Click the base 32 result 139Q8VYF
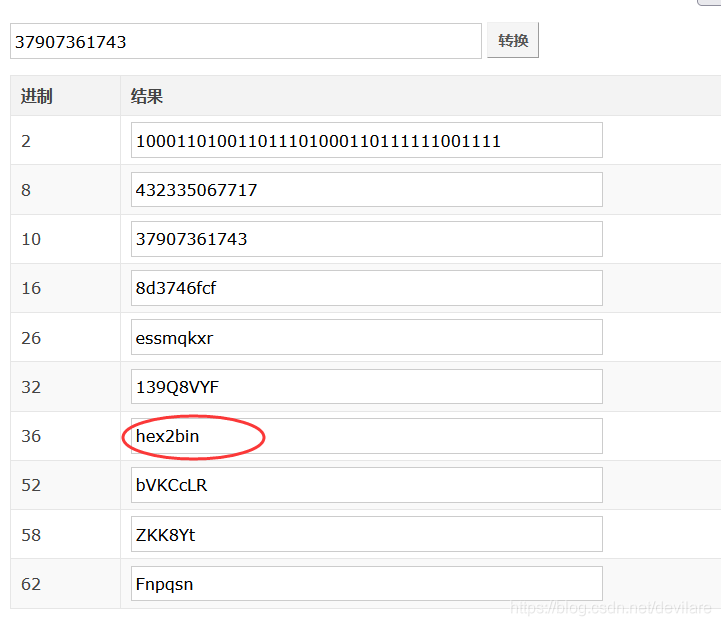 tap(366, 386)
